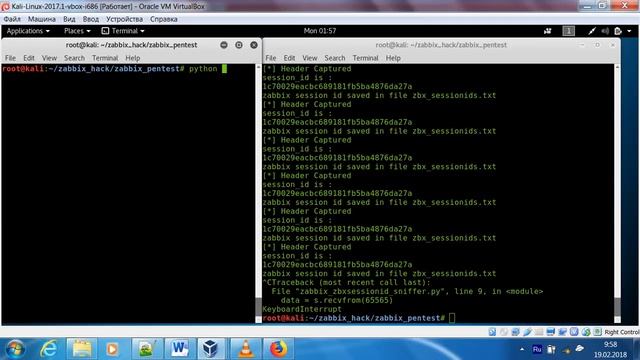Open workspace switcher indicator labeled 1
640x360 pixels.
[568, 31]
